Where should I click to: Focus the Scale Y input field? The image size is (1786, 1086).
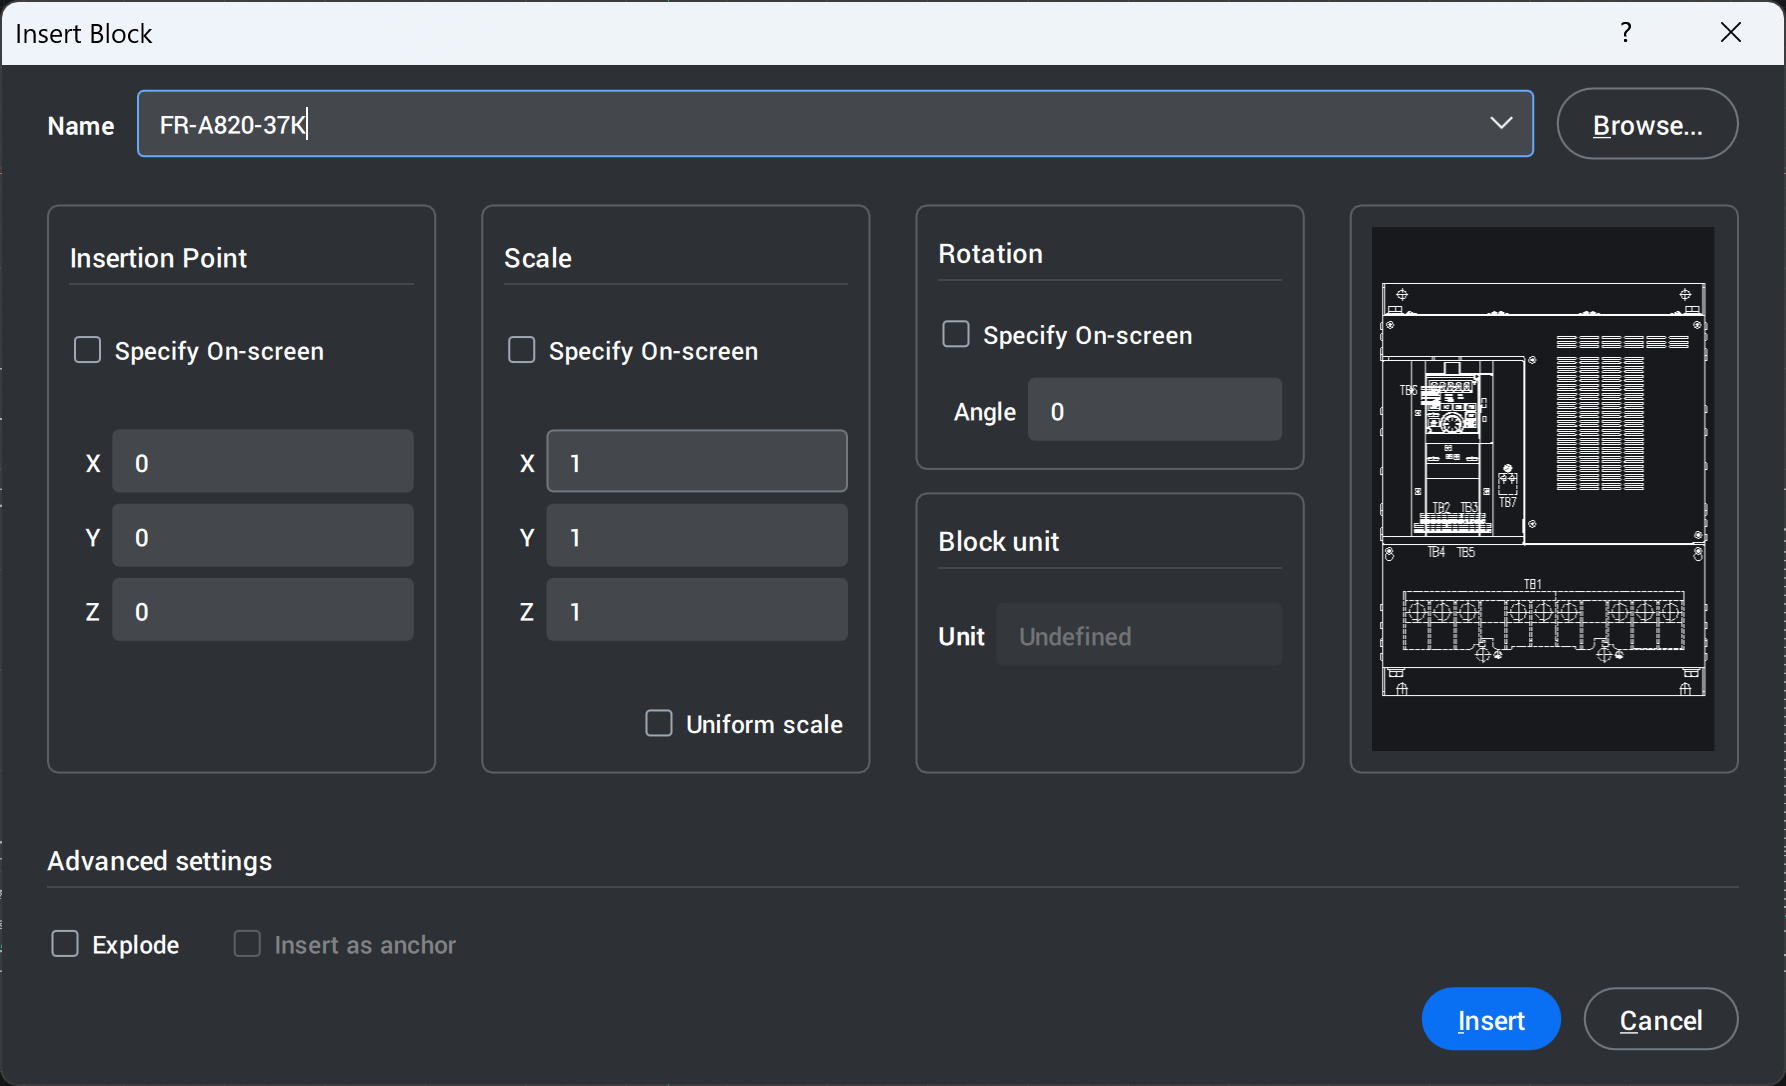coord(696,536)
